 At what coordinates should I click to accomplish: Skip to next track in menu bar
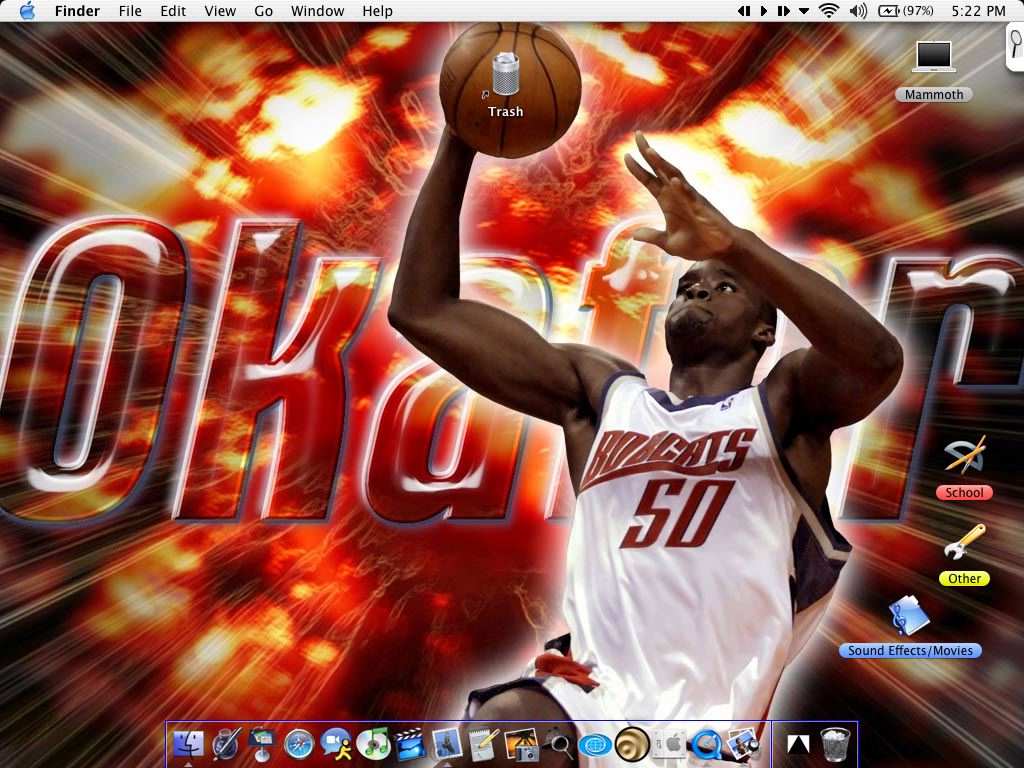coord(783,10)
